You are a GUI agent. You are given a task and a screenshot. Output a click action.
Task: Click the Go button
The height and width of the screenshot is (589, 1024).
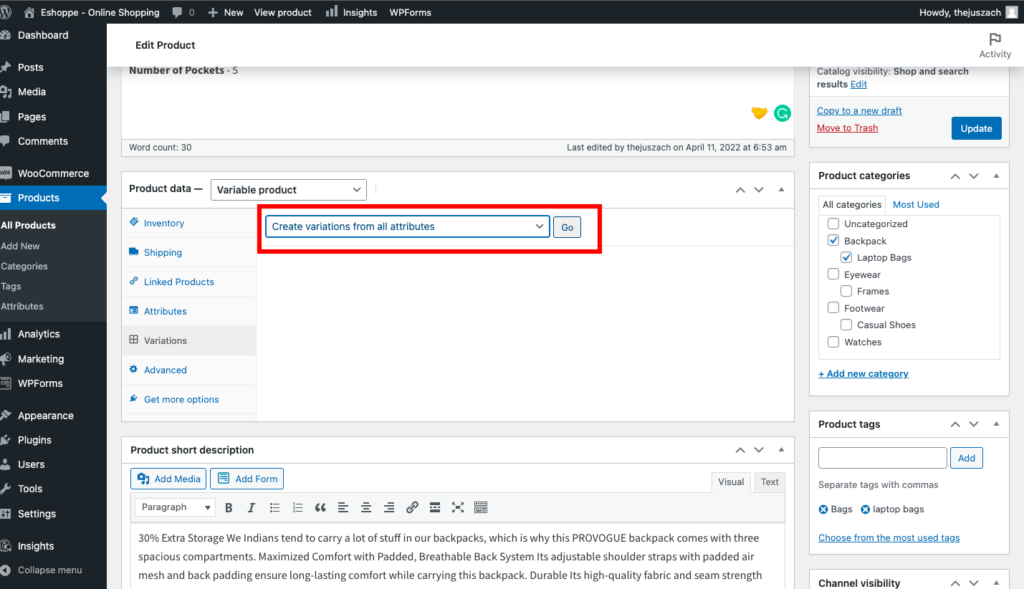[x=567, y=227]
